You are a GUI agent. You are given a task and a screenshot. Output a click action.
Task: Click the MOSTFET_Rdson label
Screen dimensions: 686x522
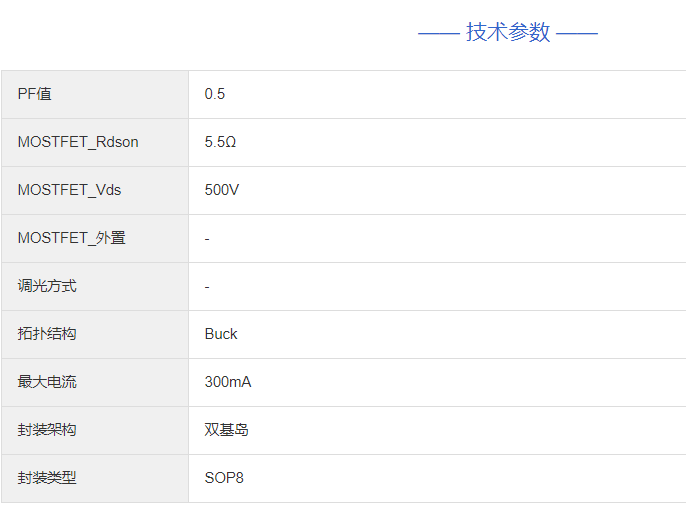pos(78,142)
